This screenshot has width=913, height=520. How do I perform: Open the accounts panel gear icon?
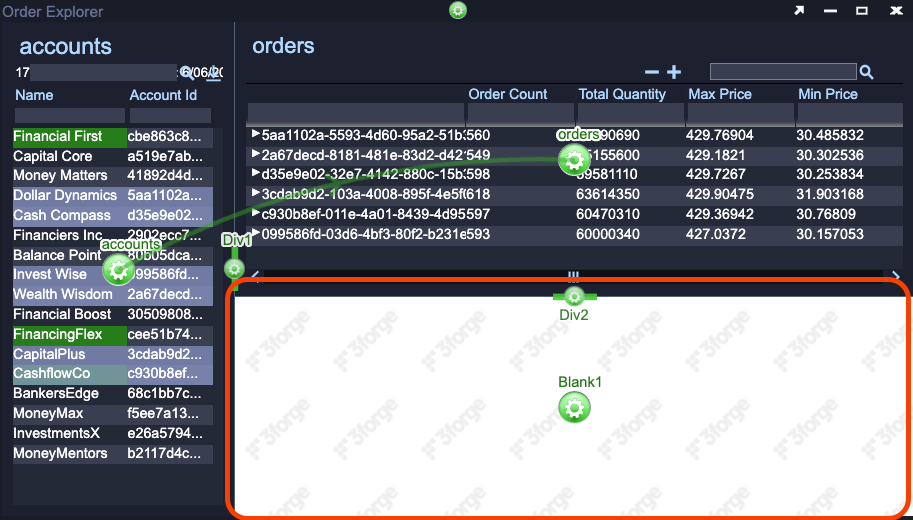(118, 268)
